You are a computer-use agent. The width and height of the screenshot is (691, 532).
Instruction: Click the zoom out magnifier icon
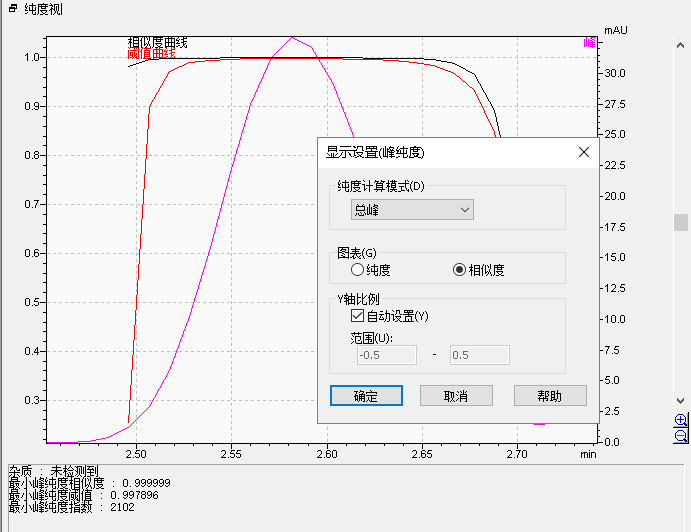(681, 436)
